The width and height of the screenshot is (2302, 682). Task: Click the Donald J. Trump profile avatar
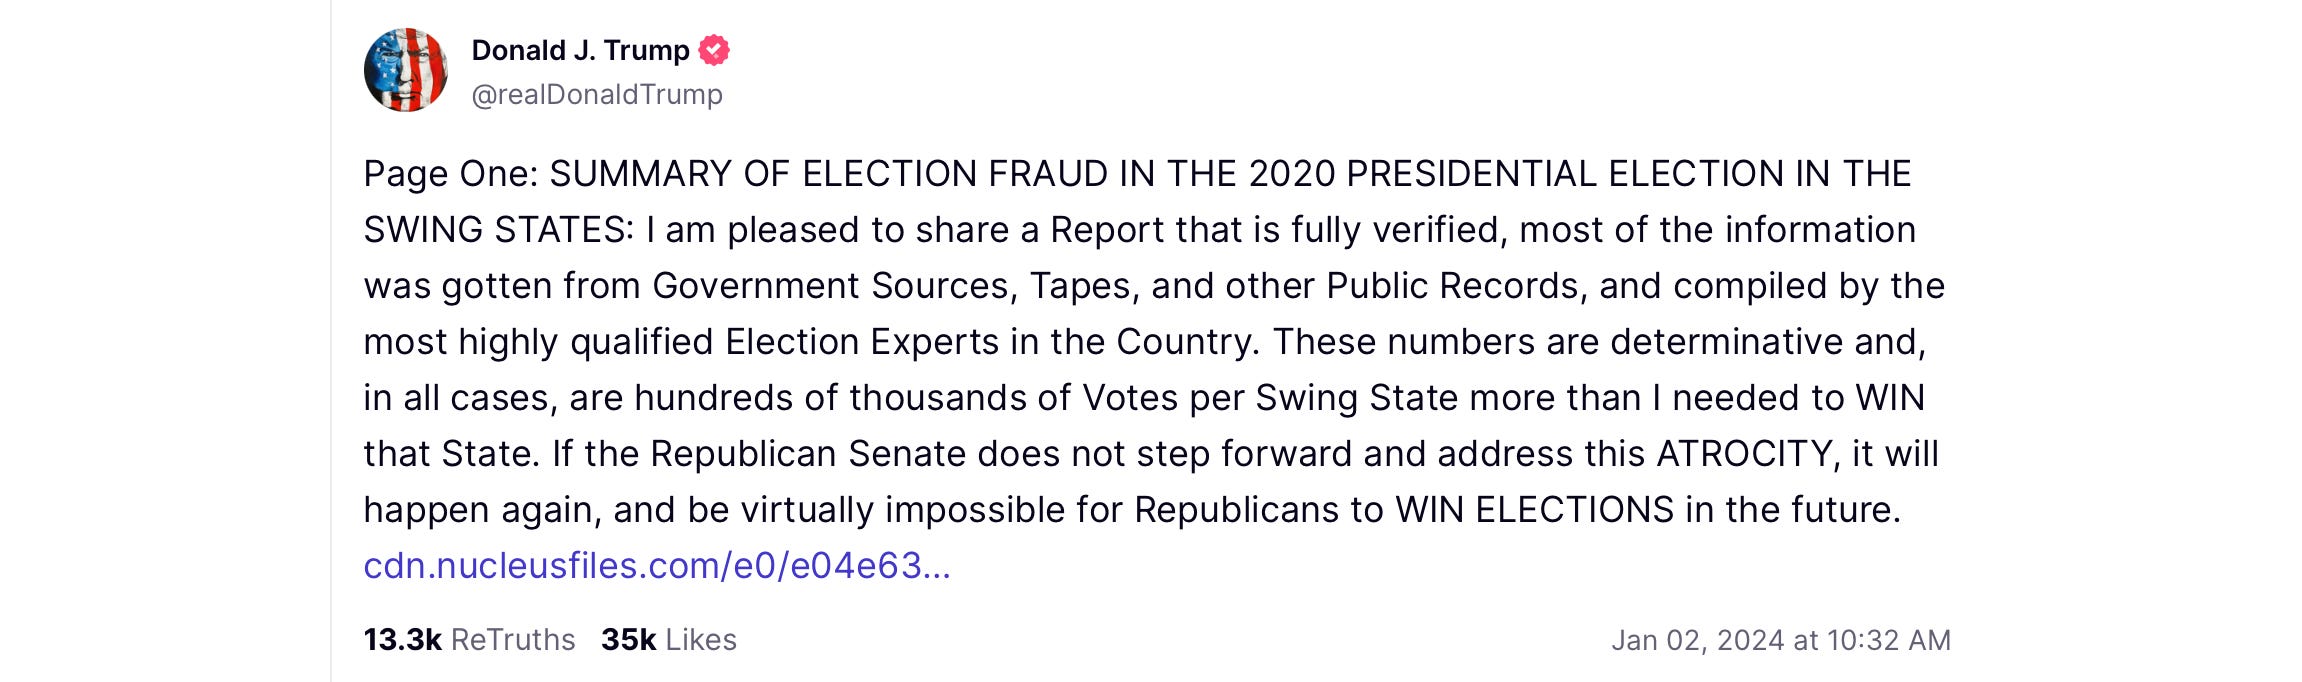(405, 70)
